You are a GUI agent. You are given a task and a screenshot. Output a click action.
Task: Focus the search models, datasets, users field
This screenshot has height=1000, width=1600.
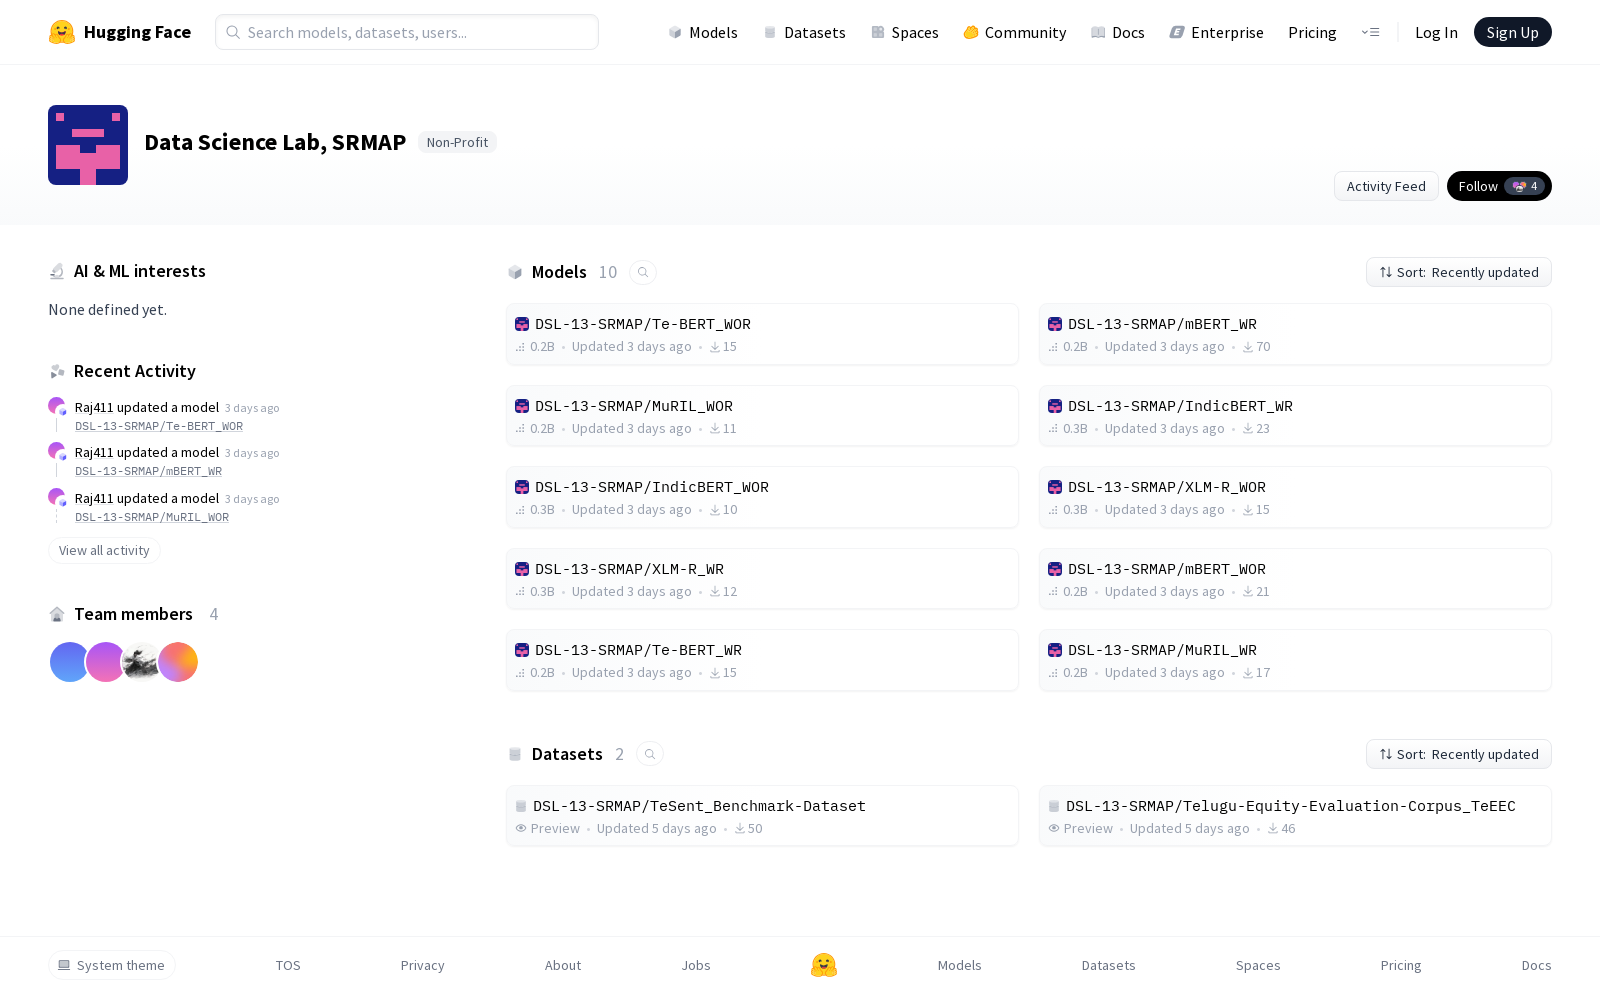coord(407,32)
